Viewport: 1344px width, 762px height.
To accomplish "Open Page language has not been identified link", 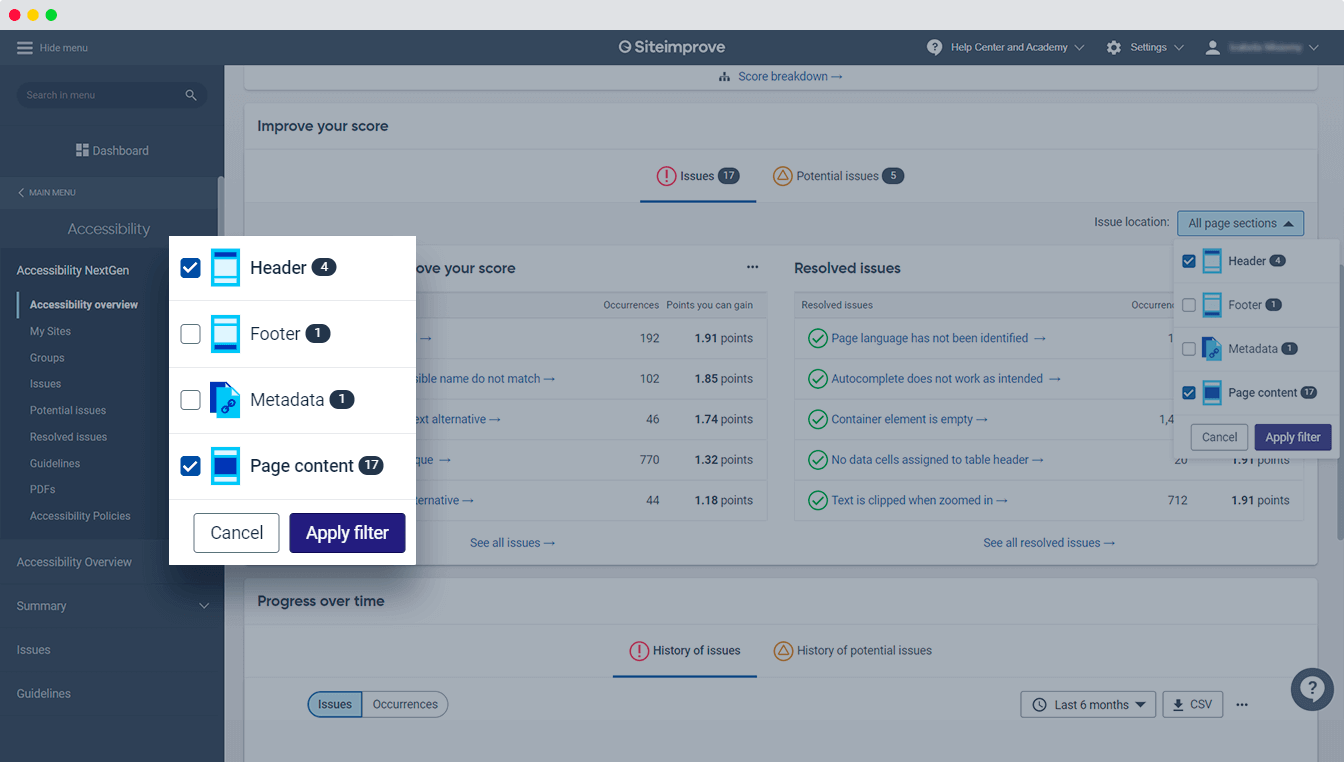I will tap(938, 338).
